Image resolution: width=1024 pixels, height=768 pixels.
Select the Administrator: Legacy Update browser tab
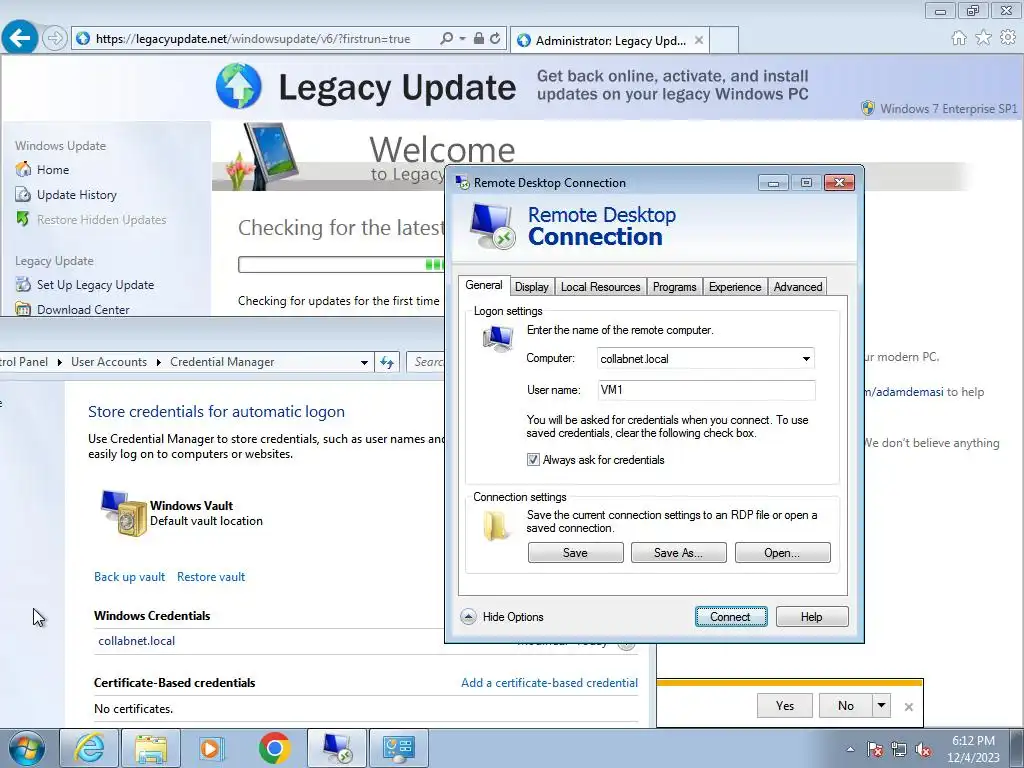click(x=611, y=40)
